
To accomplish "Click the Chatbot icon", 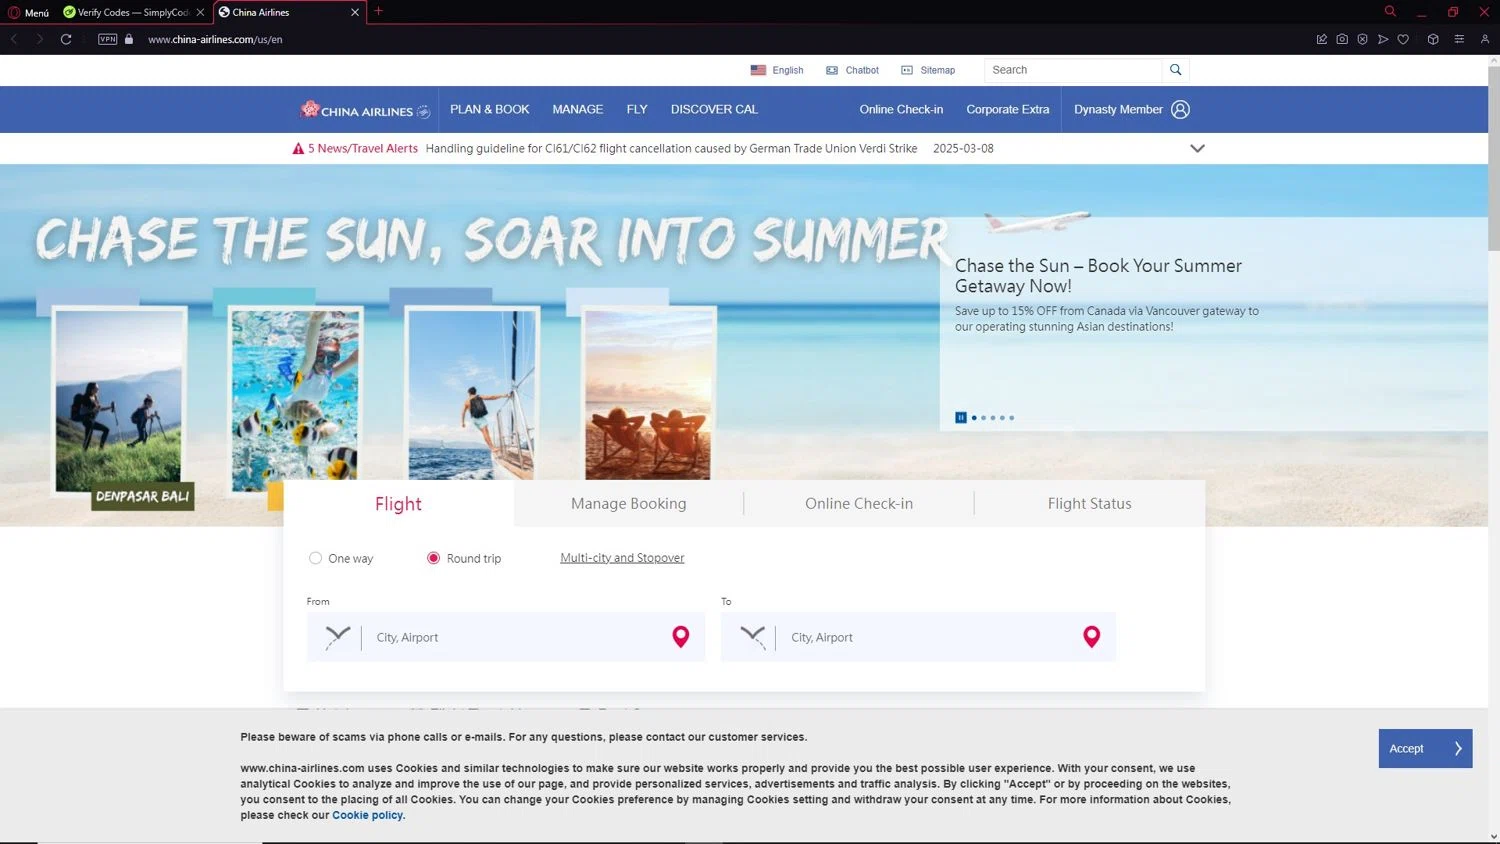I will click(831, 70).
